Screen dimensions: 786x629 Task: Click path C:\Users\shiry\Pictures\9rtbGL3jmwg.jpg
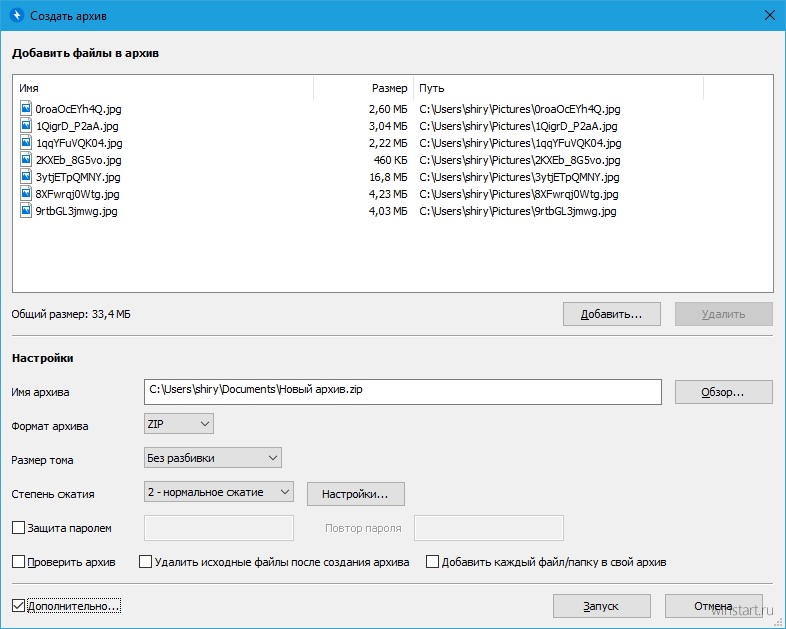pyautogui.click(x=518, y=211)
